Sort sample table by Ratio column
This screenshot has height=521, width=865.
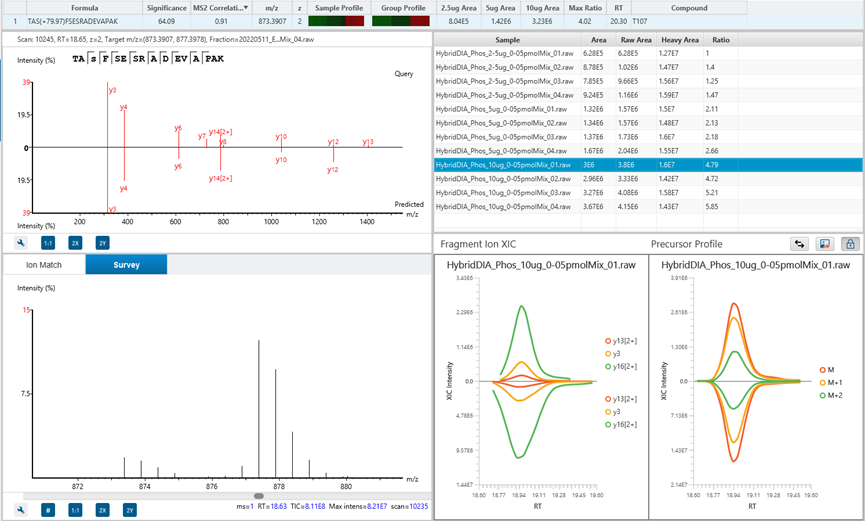[x=720, y=40]
